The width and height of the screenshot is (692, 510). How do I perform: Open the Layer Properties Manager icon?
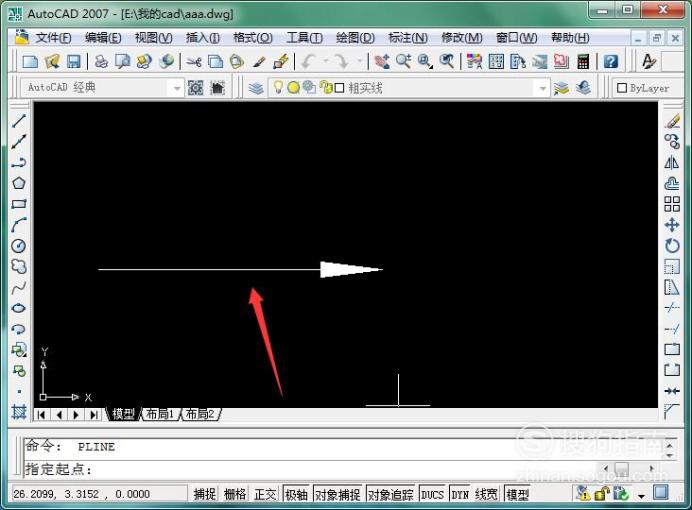pos(256,88)
